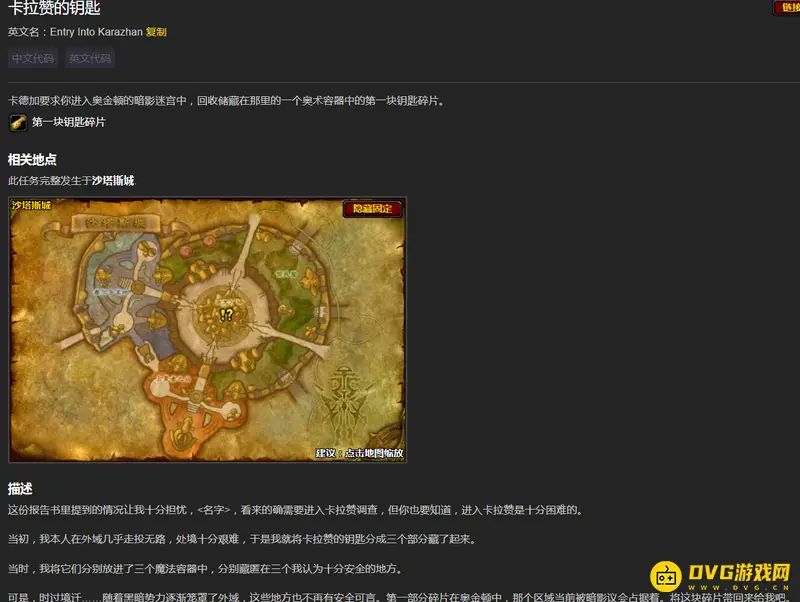Click the 隐藏固定 button on the map
This screenshot has width=800, height=602.
point(372,208)
